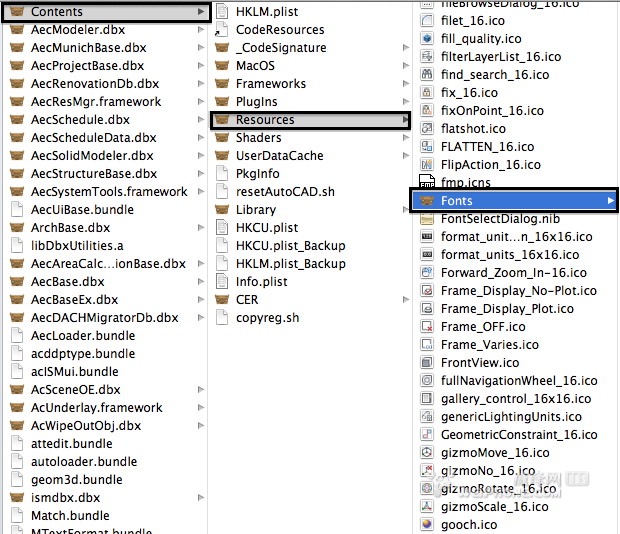Click the FlipAction_16.ico icon
This screenshot has height=534, width=620.
pyautogui.click(x=427, y=164)
